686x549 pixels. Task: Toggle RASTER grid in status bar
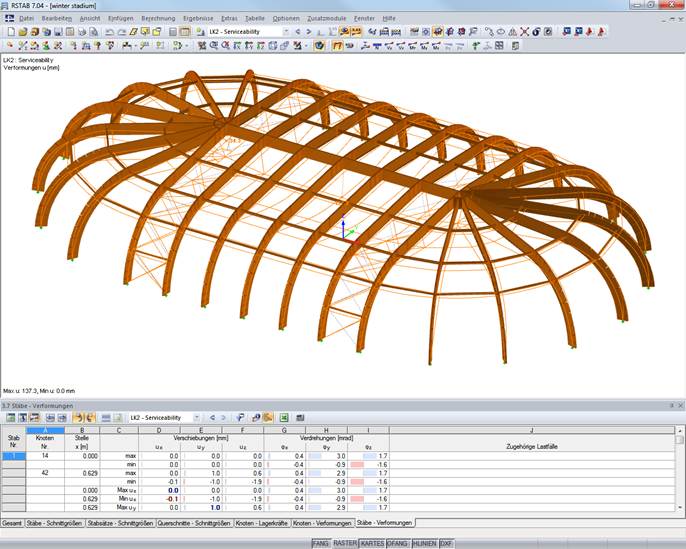coord(345,543)
